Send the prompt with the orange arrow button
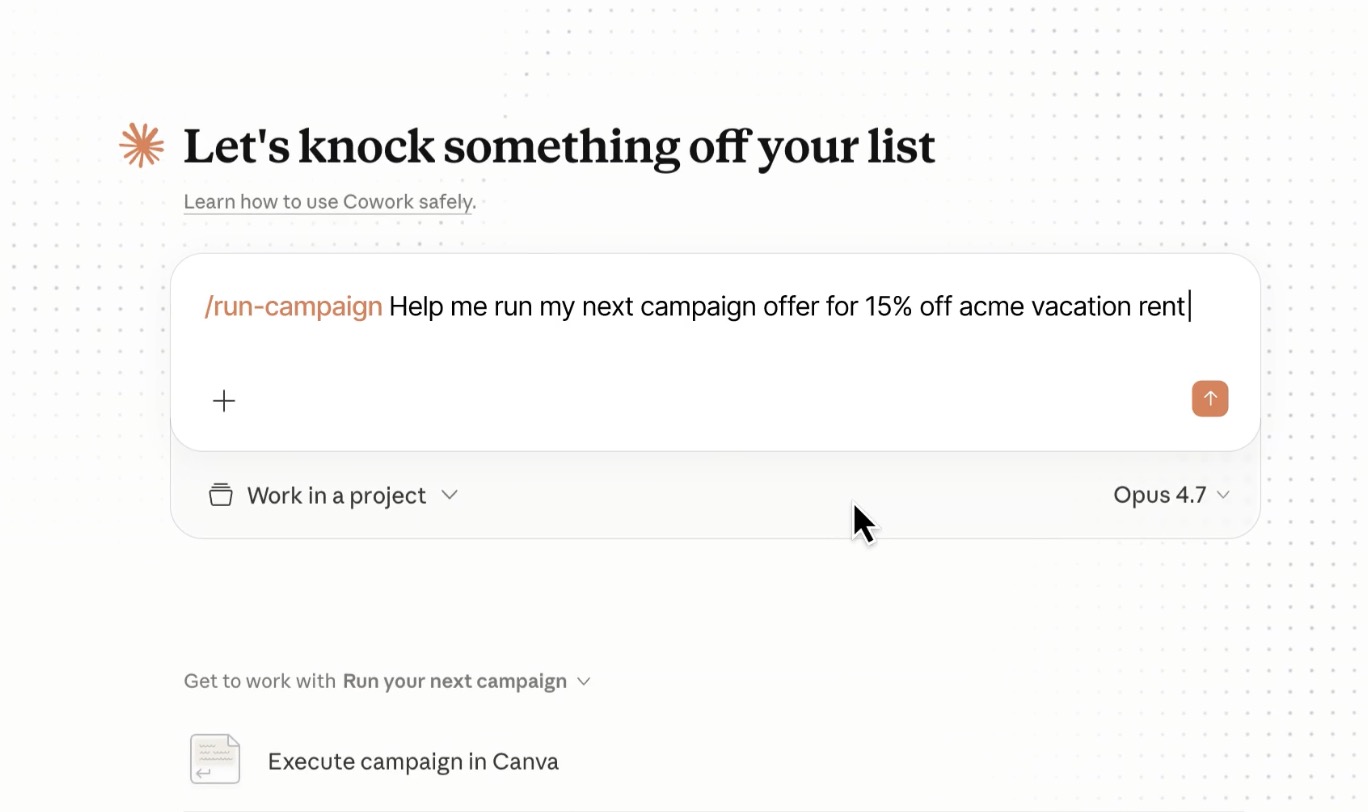This screenshot has width=1368, height=812. 1210,399
